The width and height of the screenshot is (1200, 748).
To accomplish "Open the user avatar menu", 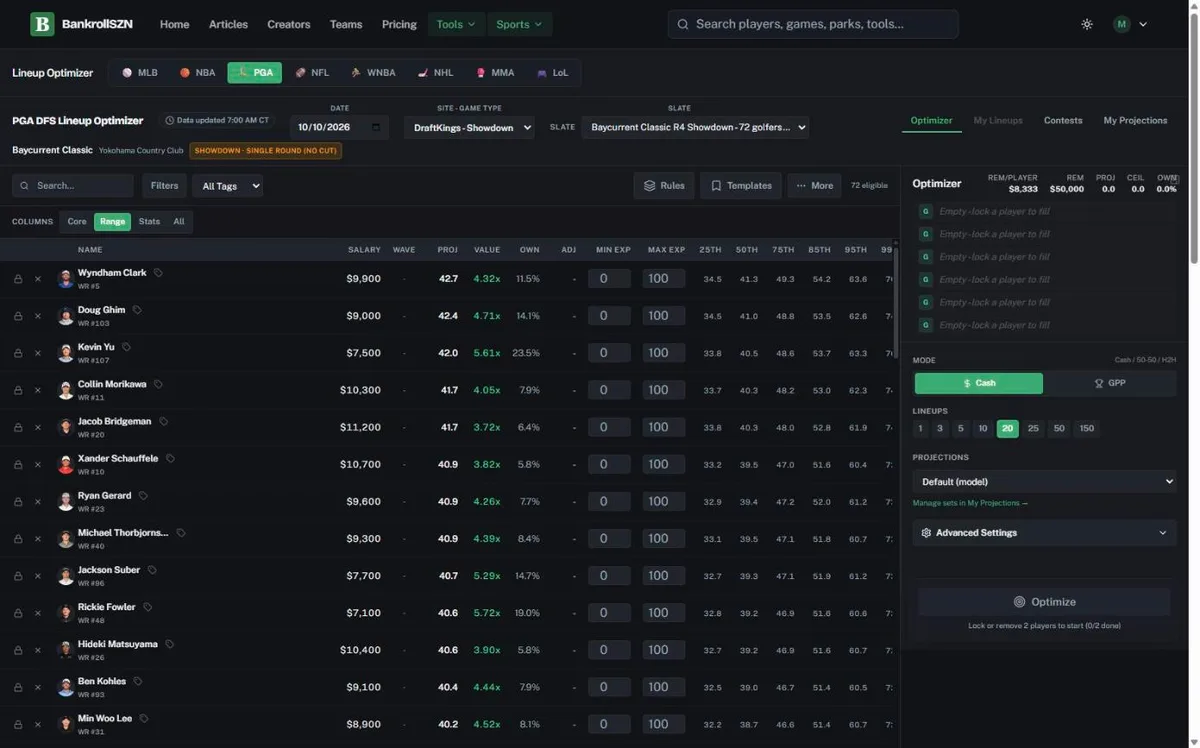I will tap(1130, 24).
